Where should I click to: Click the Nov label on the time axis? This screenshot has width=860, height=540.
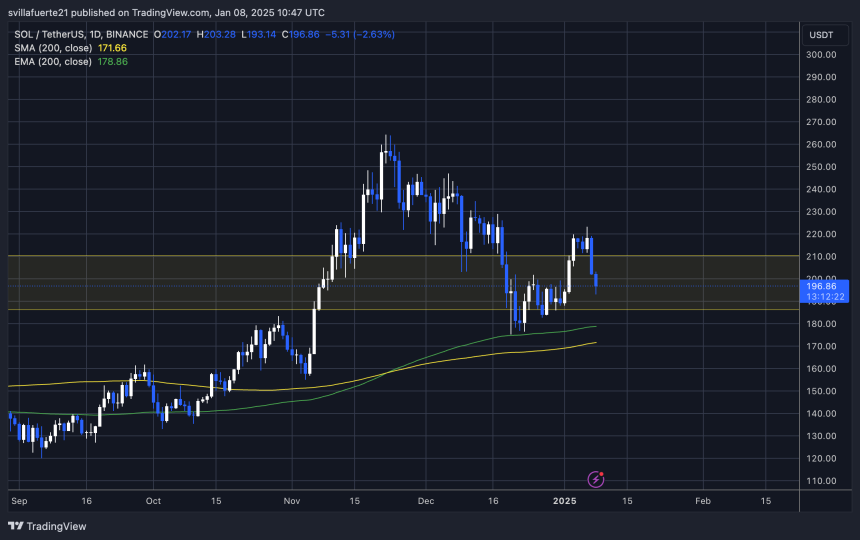291,499
